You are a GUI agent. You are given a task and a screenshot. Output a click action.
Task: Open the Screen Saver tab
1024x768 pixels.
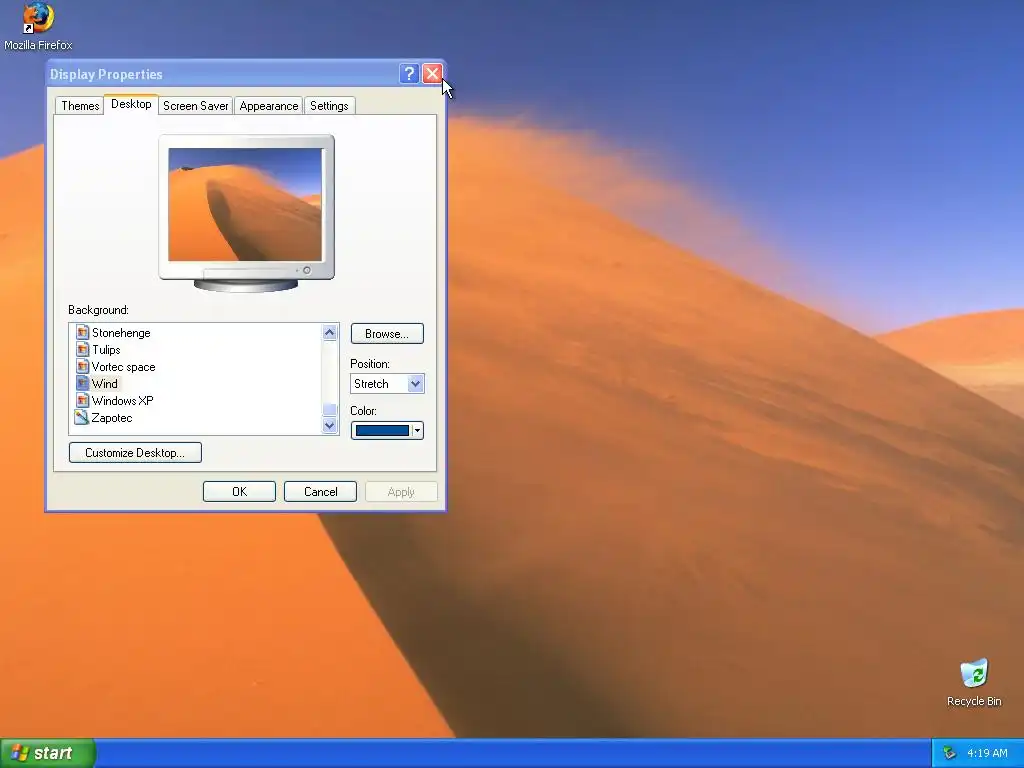[x=195, y=106]
